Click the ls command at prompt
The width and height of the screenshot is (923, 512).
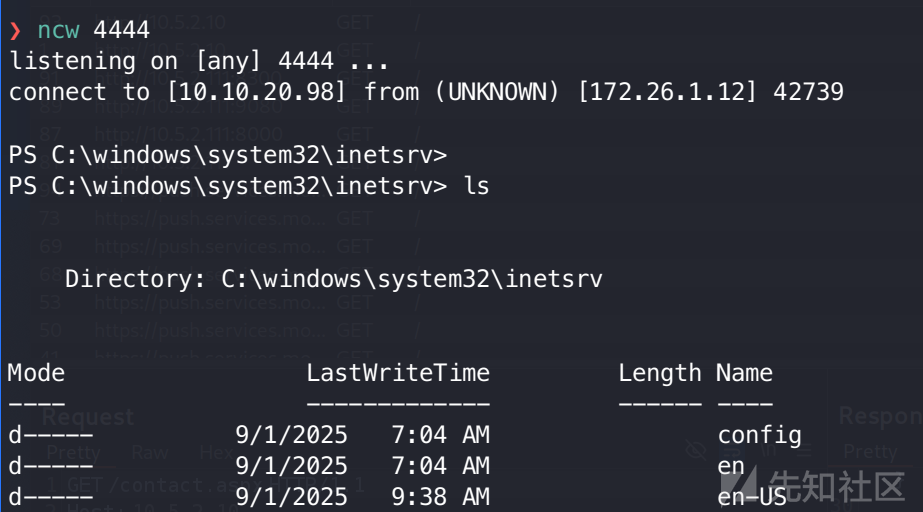(476, 186)
